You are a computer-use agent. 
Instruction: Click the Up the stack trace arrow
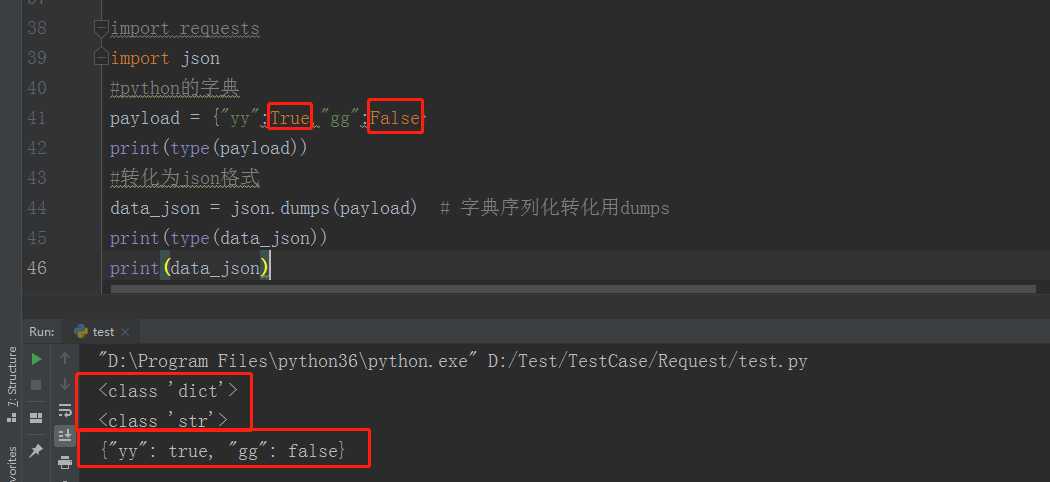(65, 359)
